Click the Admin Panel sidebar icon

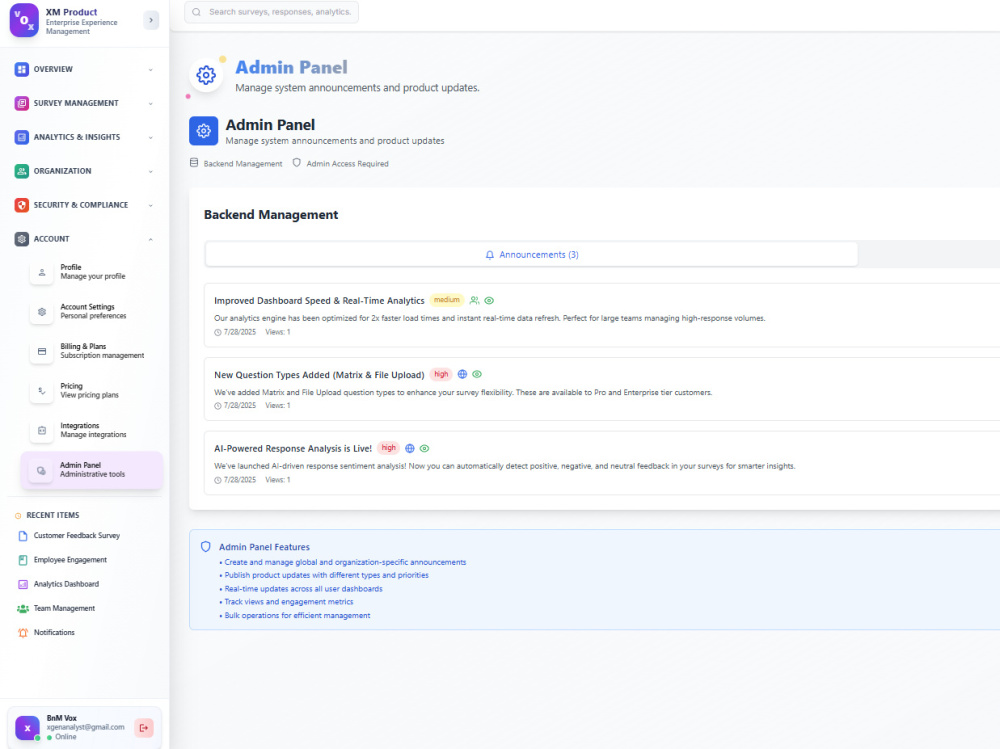pyautogui.click(x=41, y=470)
